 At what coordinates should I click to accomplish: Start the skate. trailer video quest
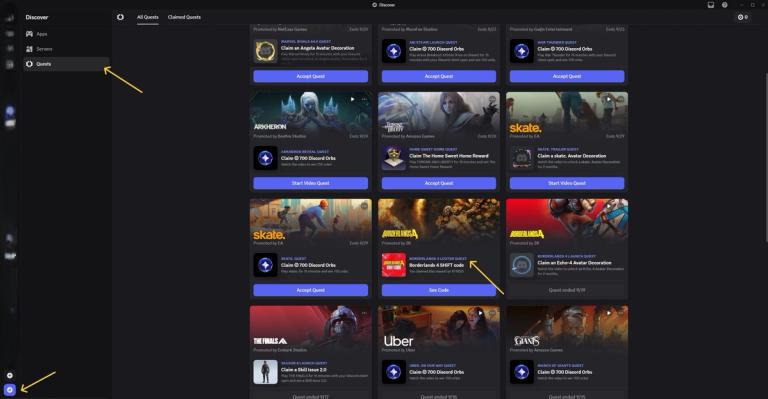(x=567, y=183)
